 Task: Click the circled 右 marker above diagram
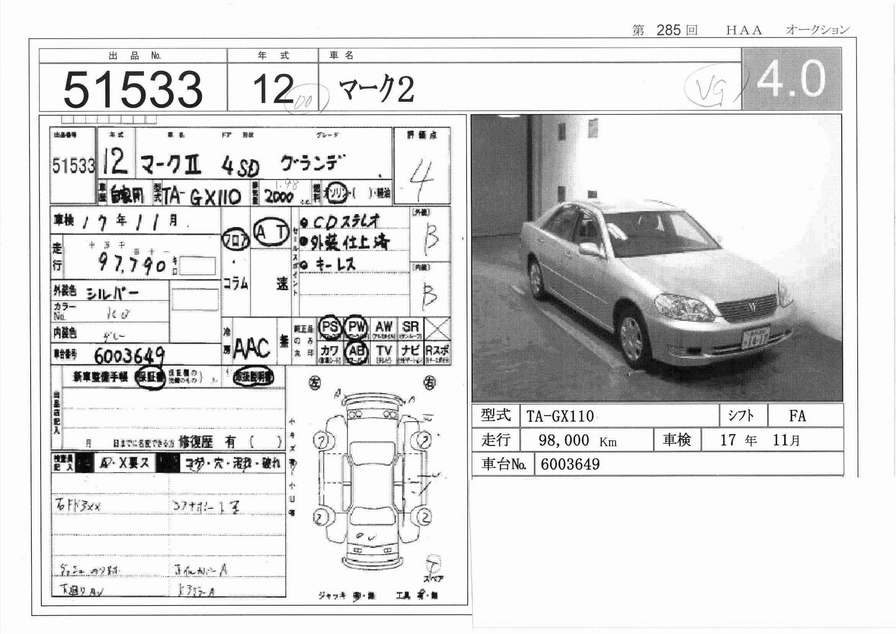[430, 382]
